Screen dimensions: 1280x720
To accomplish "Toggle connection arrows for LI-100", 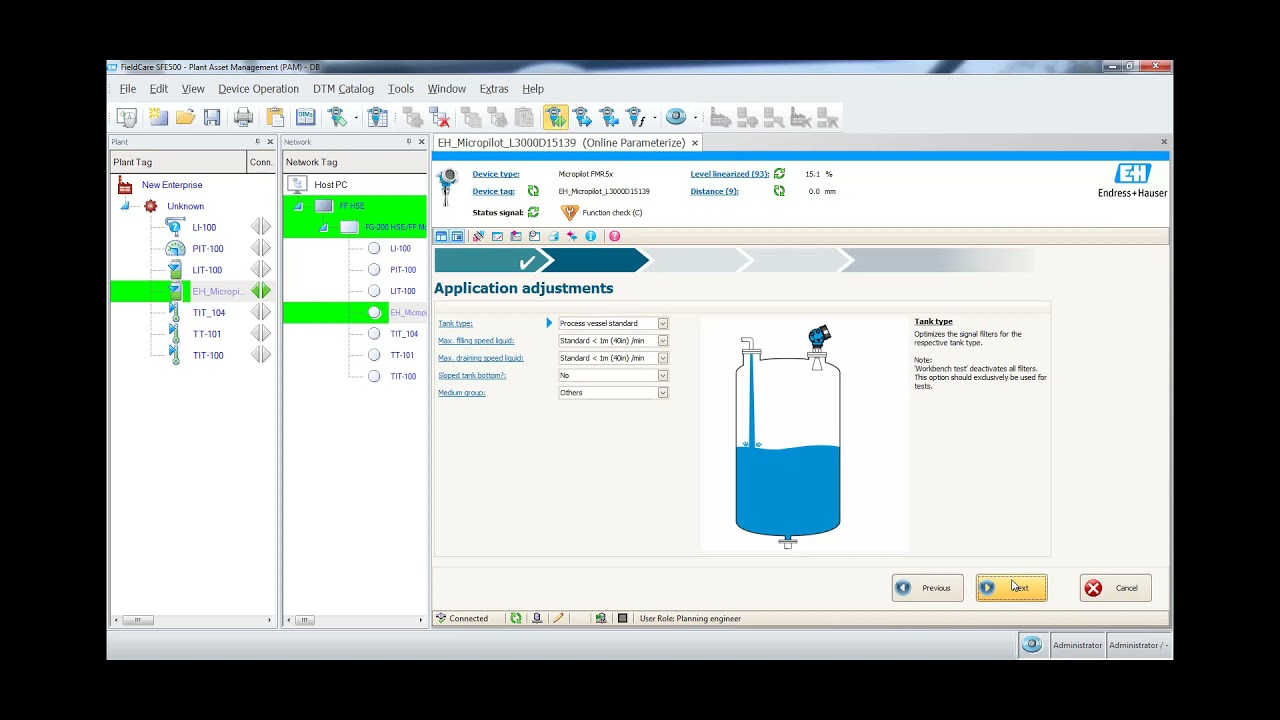I will point(261,227).
